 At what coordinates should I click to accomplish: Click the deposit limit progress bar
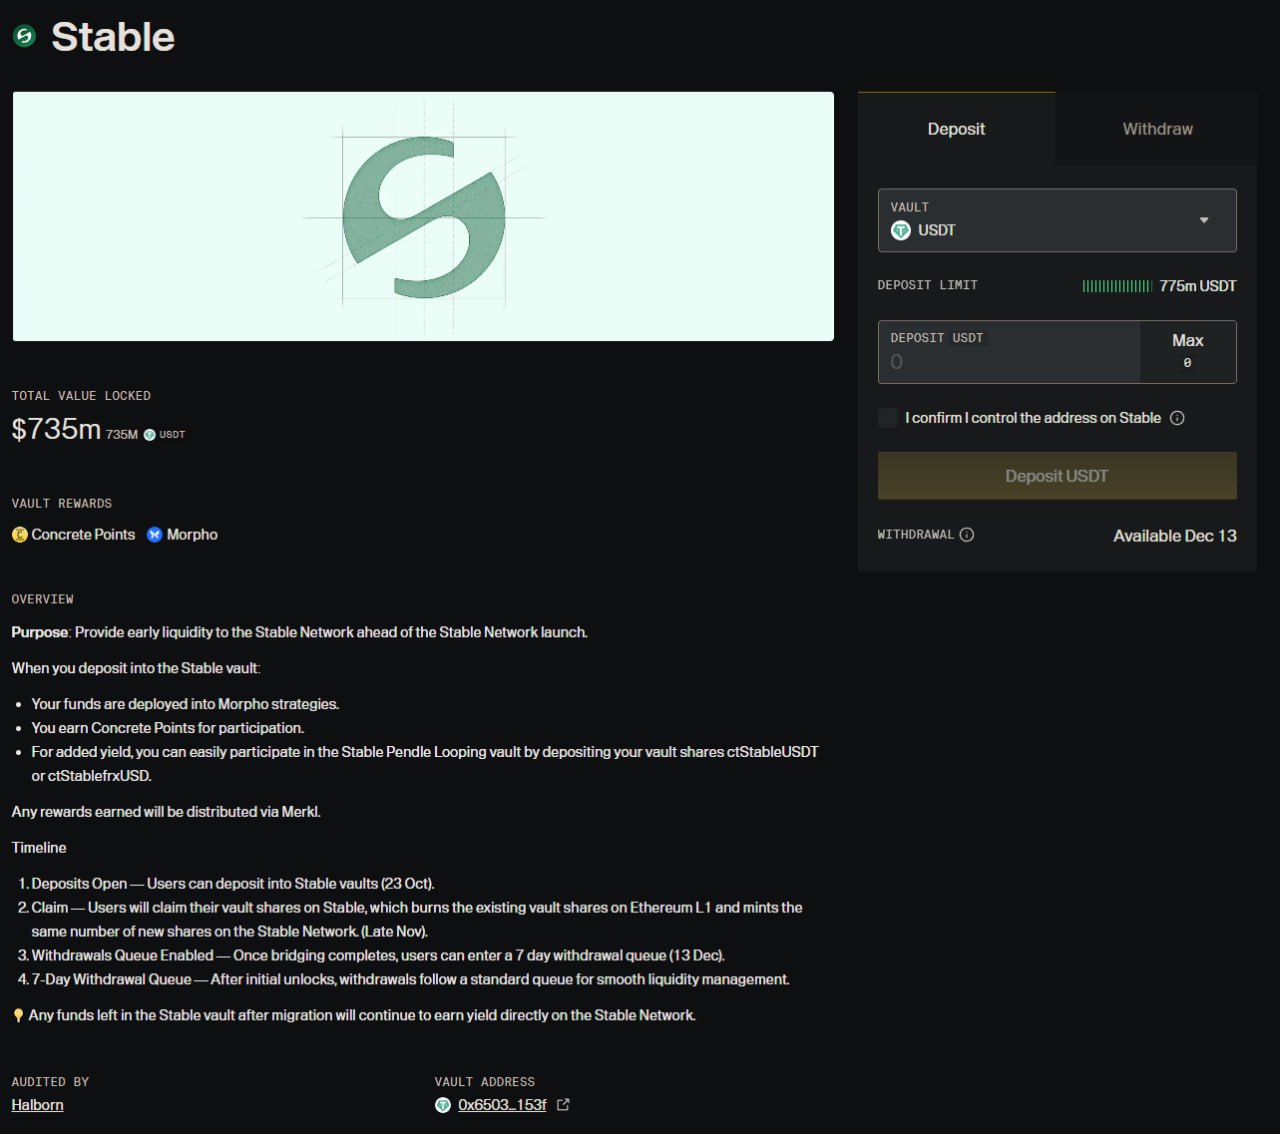pyautogui.click(x=1117, y=286)
